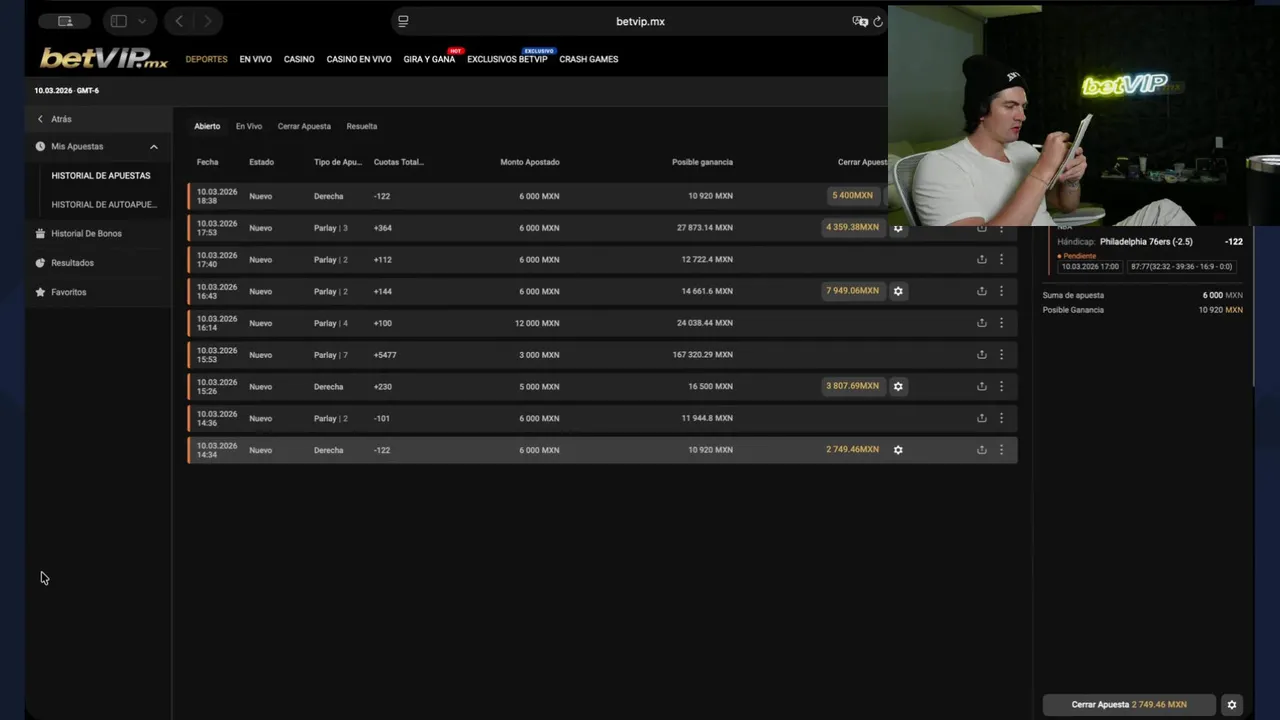Share the 16:43 Parlay 2 bet
This screenshot has height=720, width=1280.
981,291
